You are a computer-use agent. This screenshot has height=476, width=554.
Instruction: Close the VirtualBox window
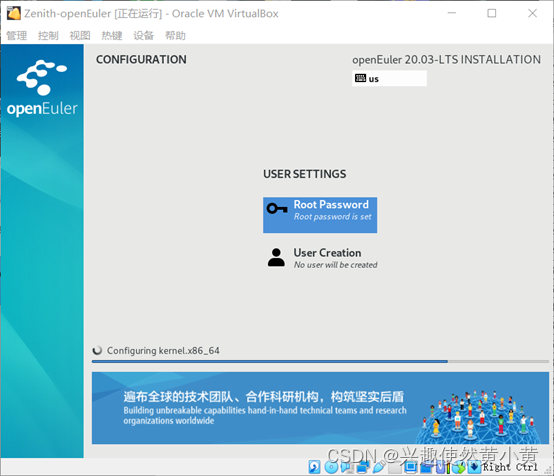tap(532, 13)
